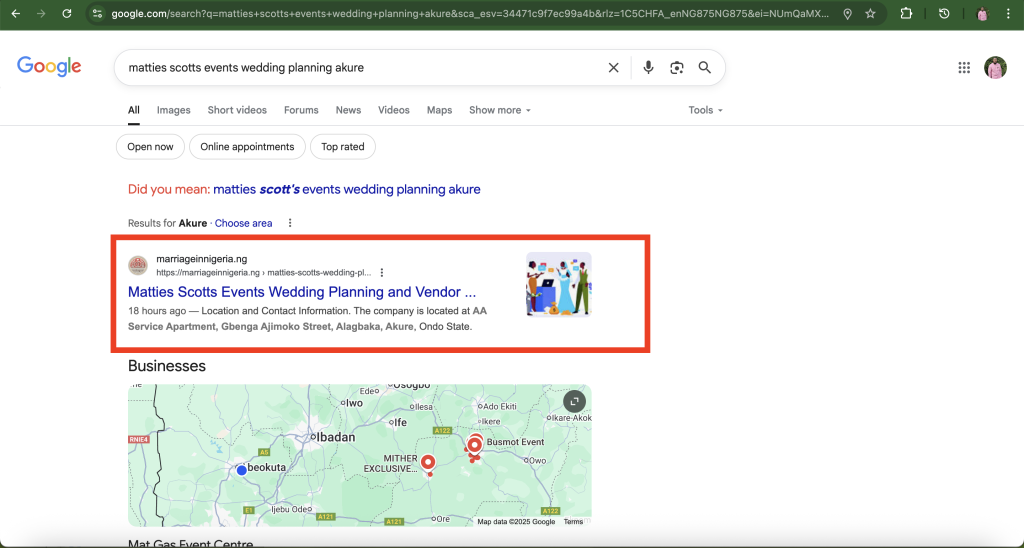
Task: Clear the search box with the X
Action: pyautogui.click(x=613, y=67)
